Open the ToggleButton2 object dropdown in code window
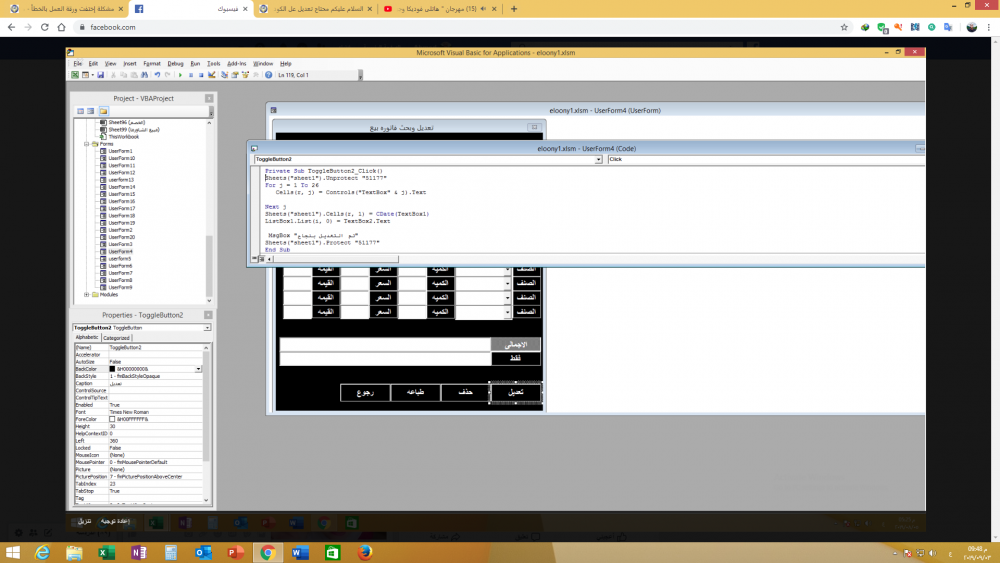This screenshot has height=563, width=1000. point(598,159)
